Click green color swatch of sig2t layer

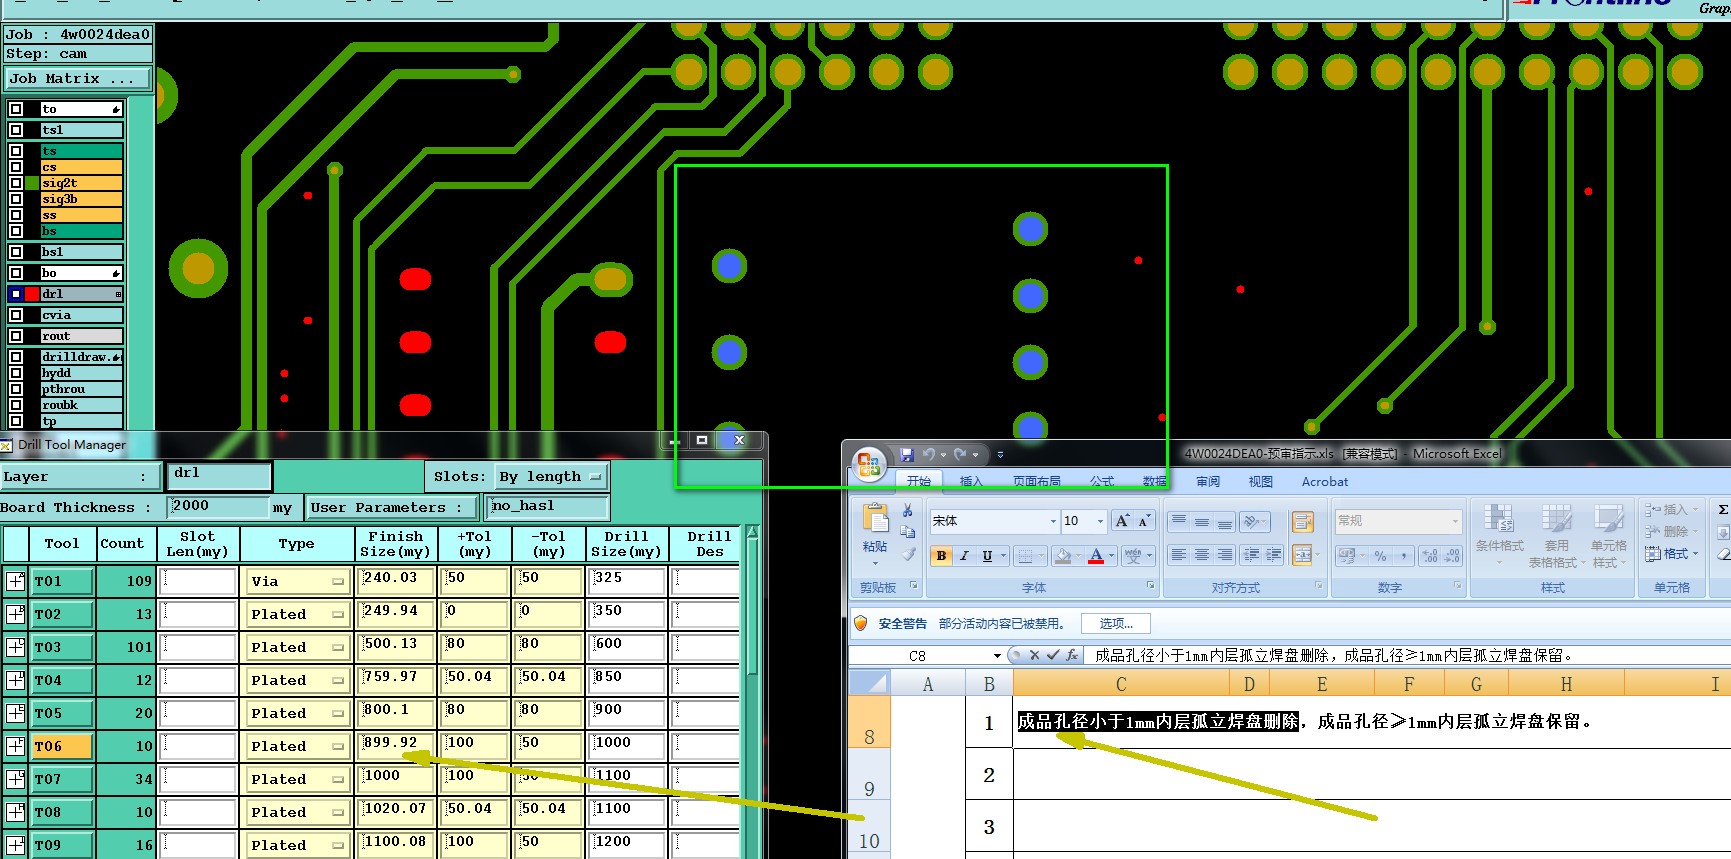pyautogui.click(x=32, y=183)
